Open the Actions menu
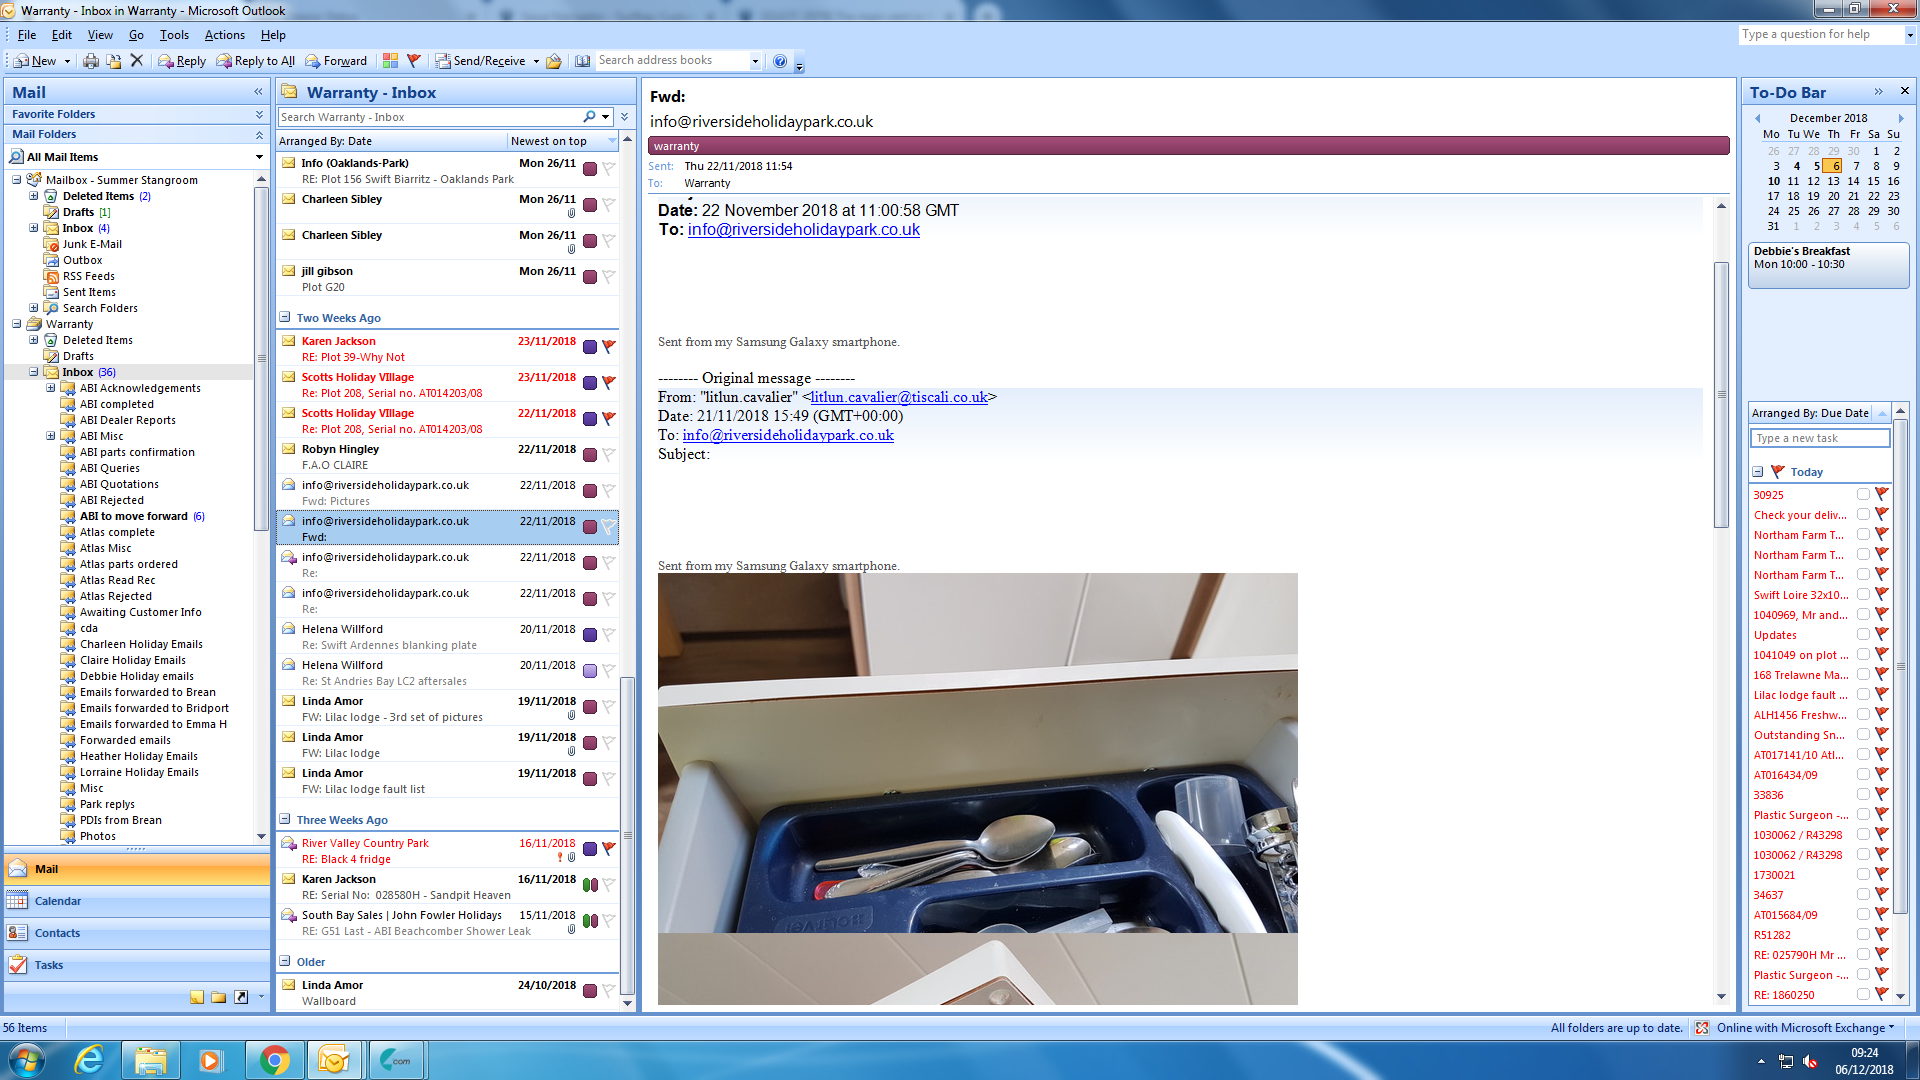1920x1080 pixels. pyautogui.click(x=224, y=35)
